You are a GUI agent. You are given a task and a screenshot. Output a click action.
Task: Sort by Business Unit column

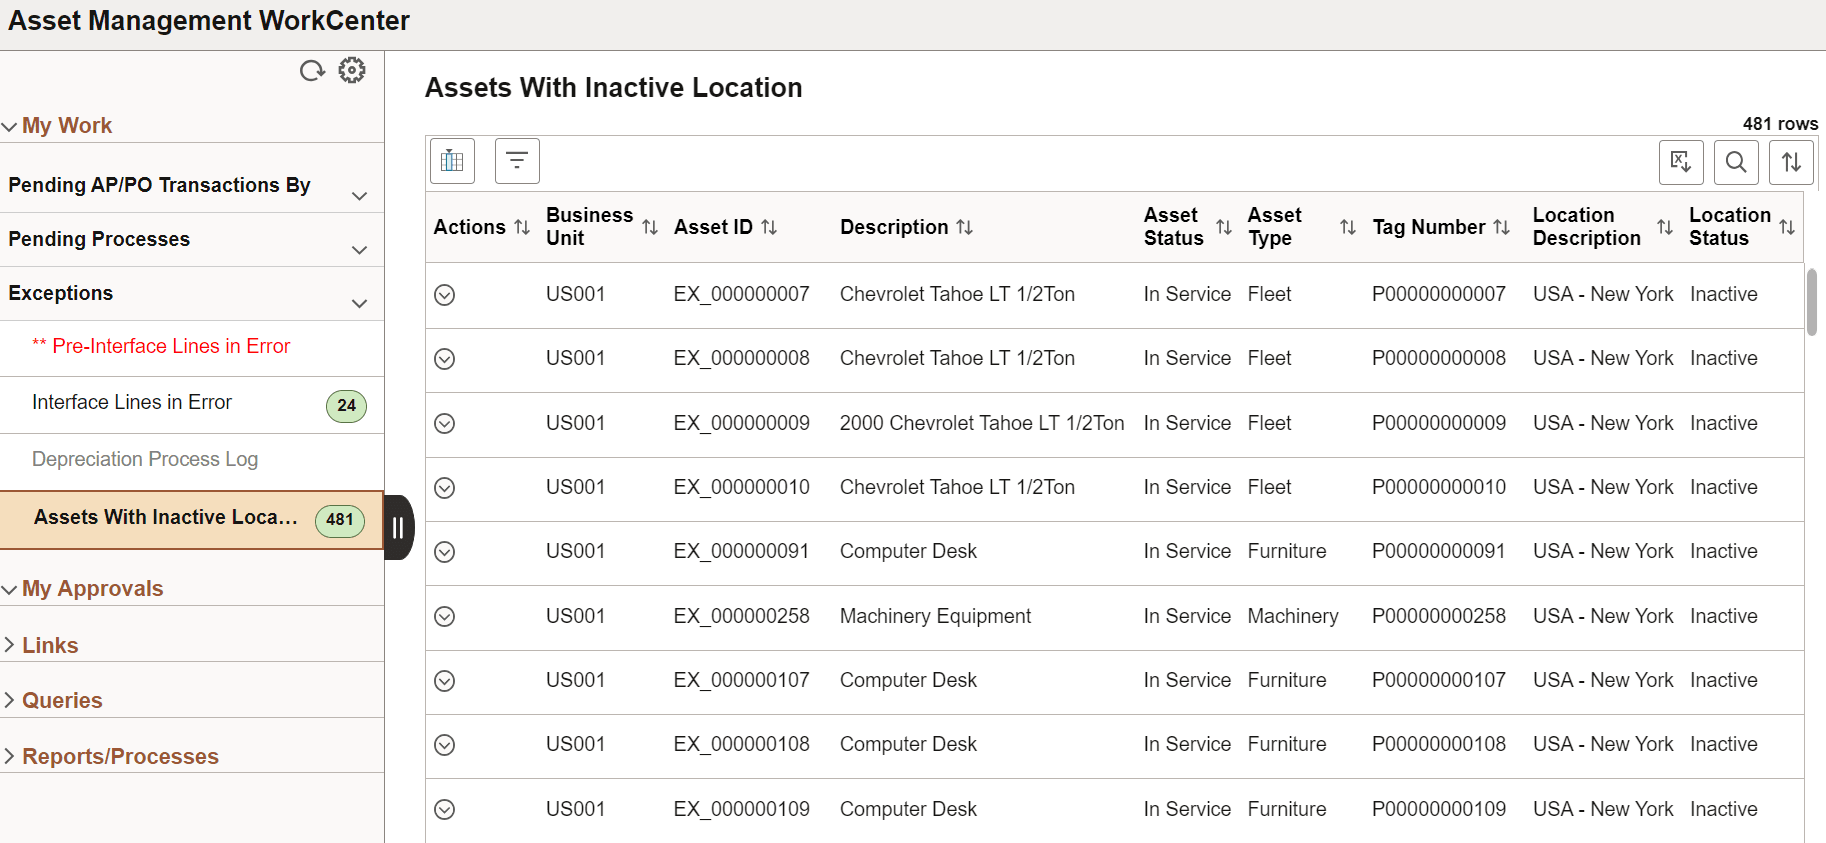click(650, 227)
